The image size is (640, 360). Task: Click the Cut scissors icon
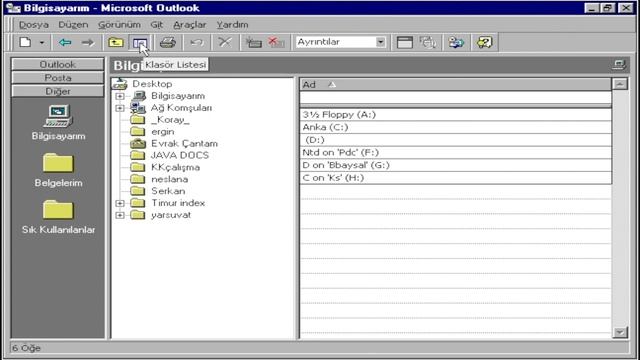click(x=225, y=42)
